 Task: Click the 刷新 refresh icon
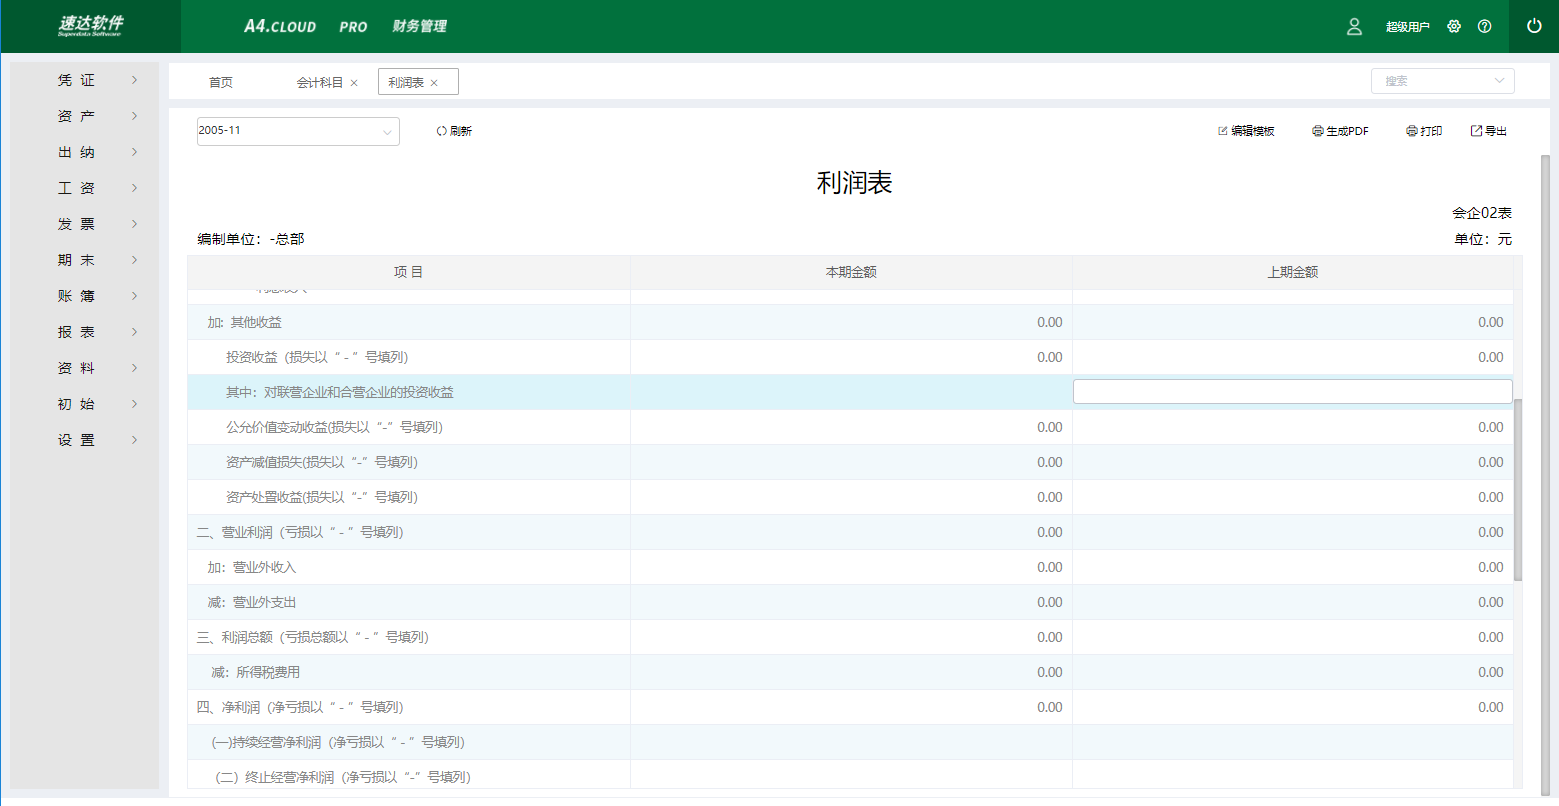click(x=442, y=131)
